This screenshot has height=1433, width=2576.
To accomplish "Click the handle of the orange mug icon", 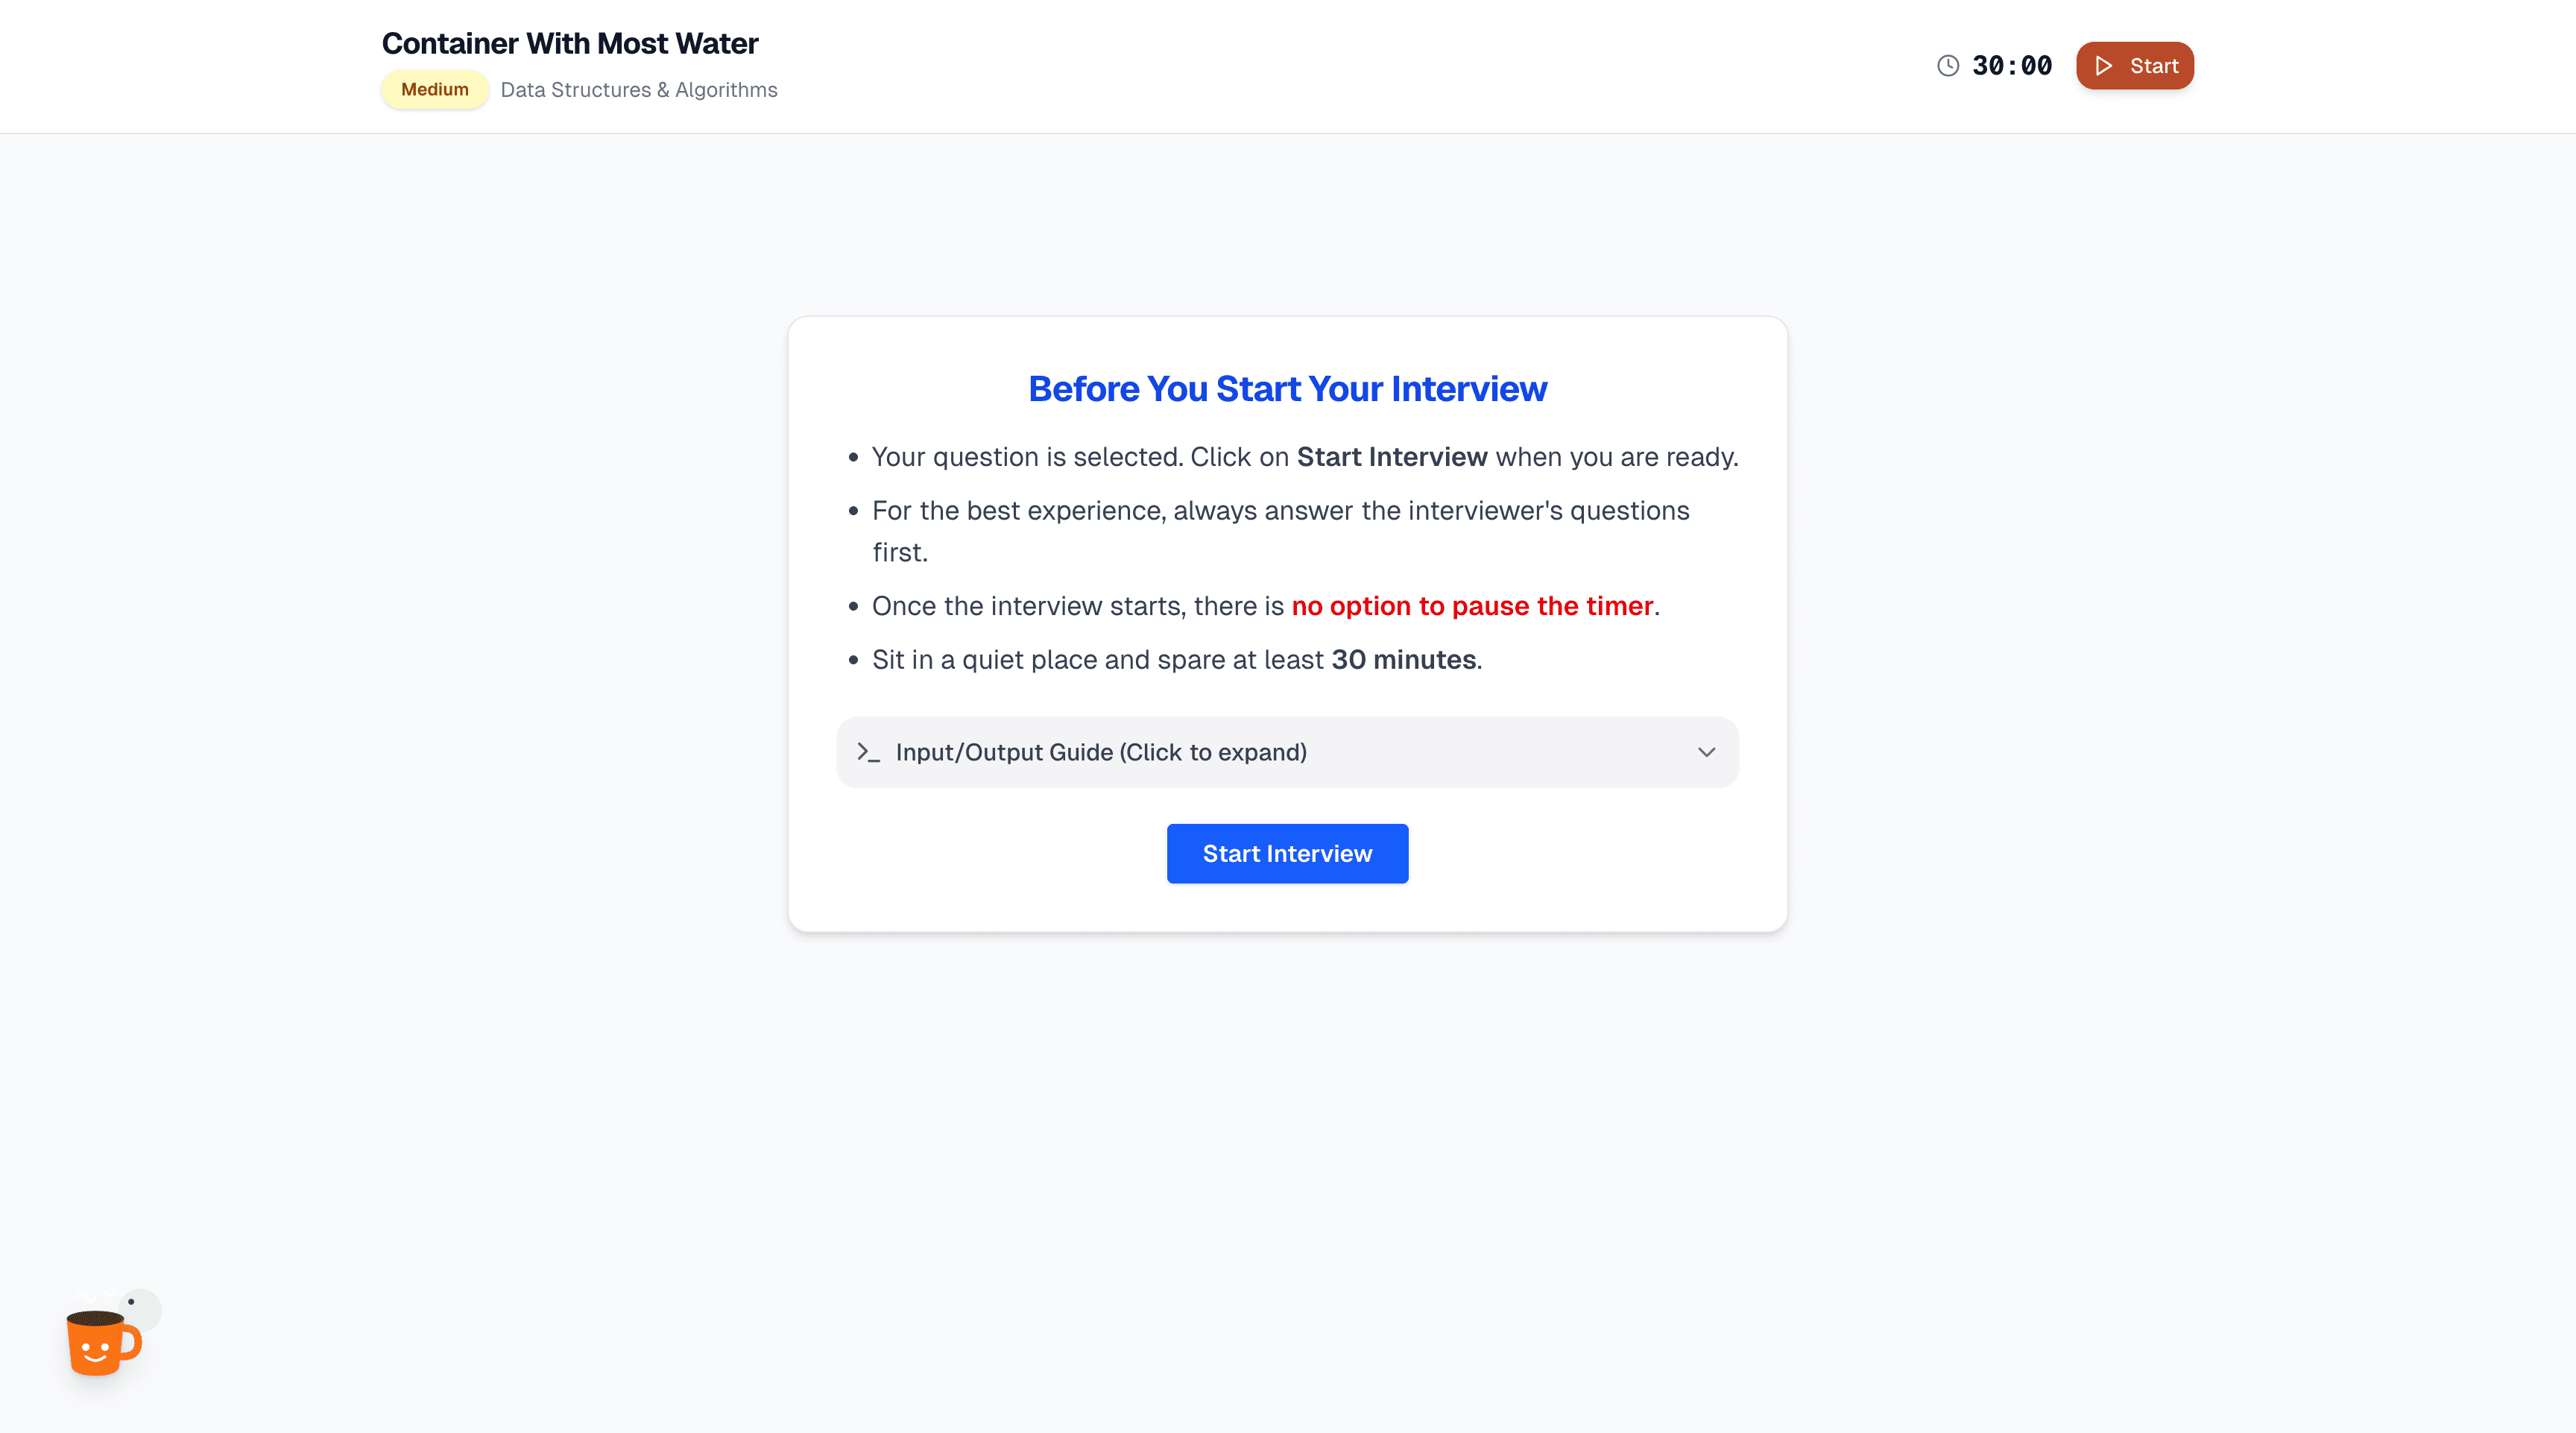I will click(130, 1344).
